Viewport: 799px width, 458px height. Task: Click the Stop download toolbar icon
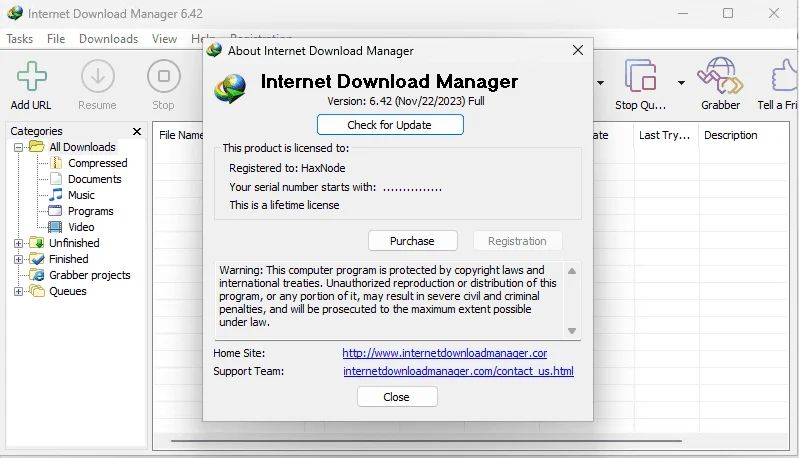click(164, 76)
